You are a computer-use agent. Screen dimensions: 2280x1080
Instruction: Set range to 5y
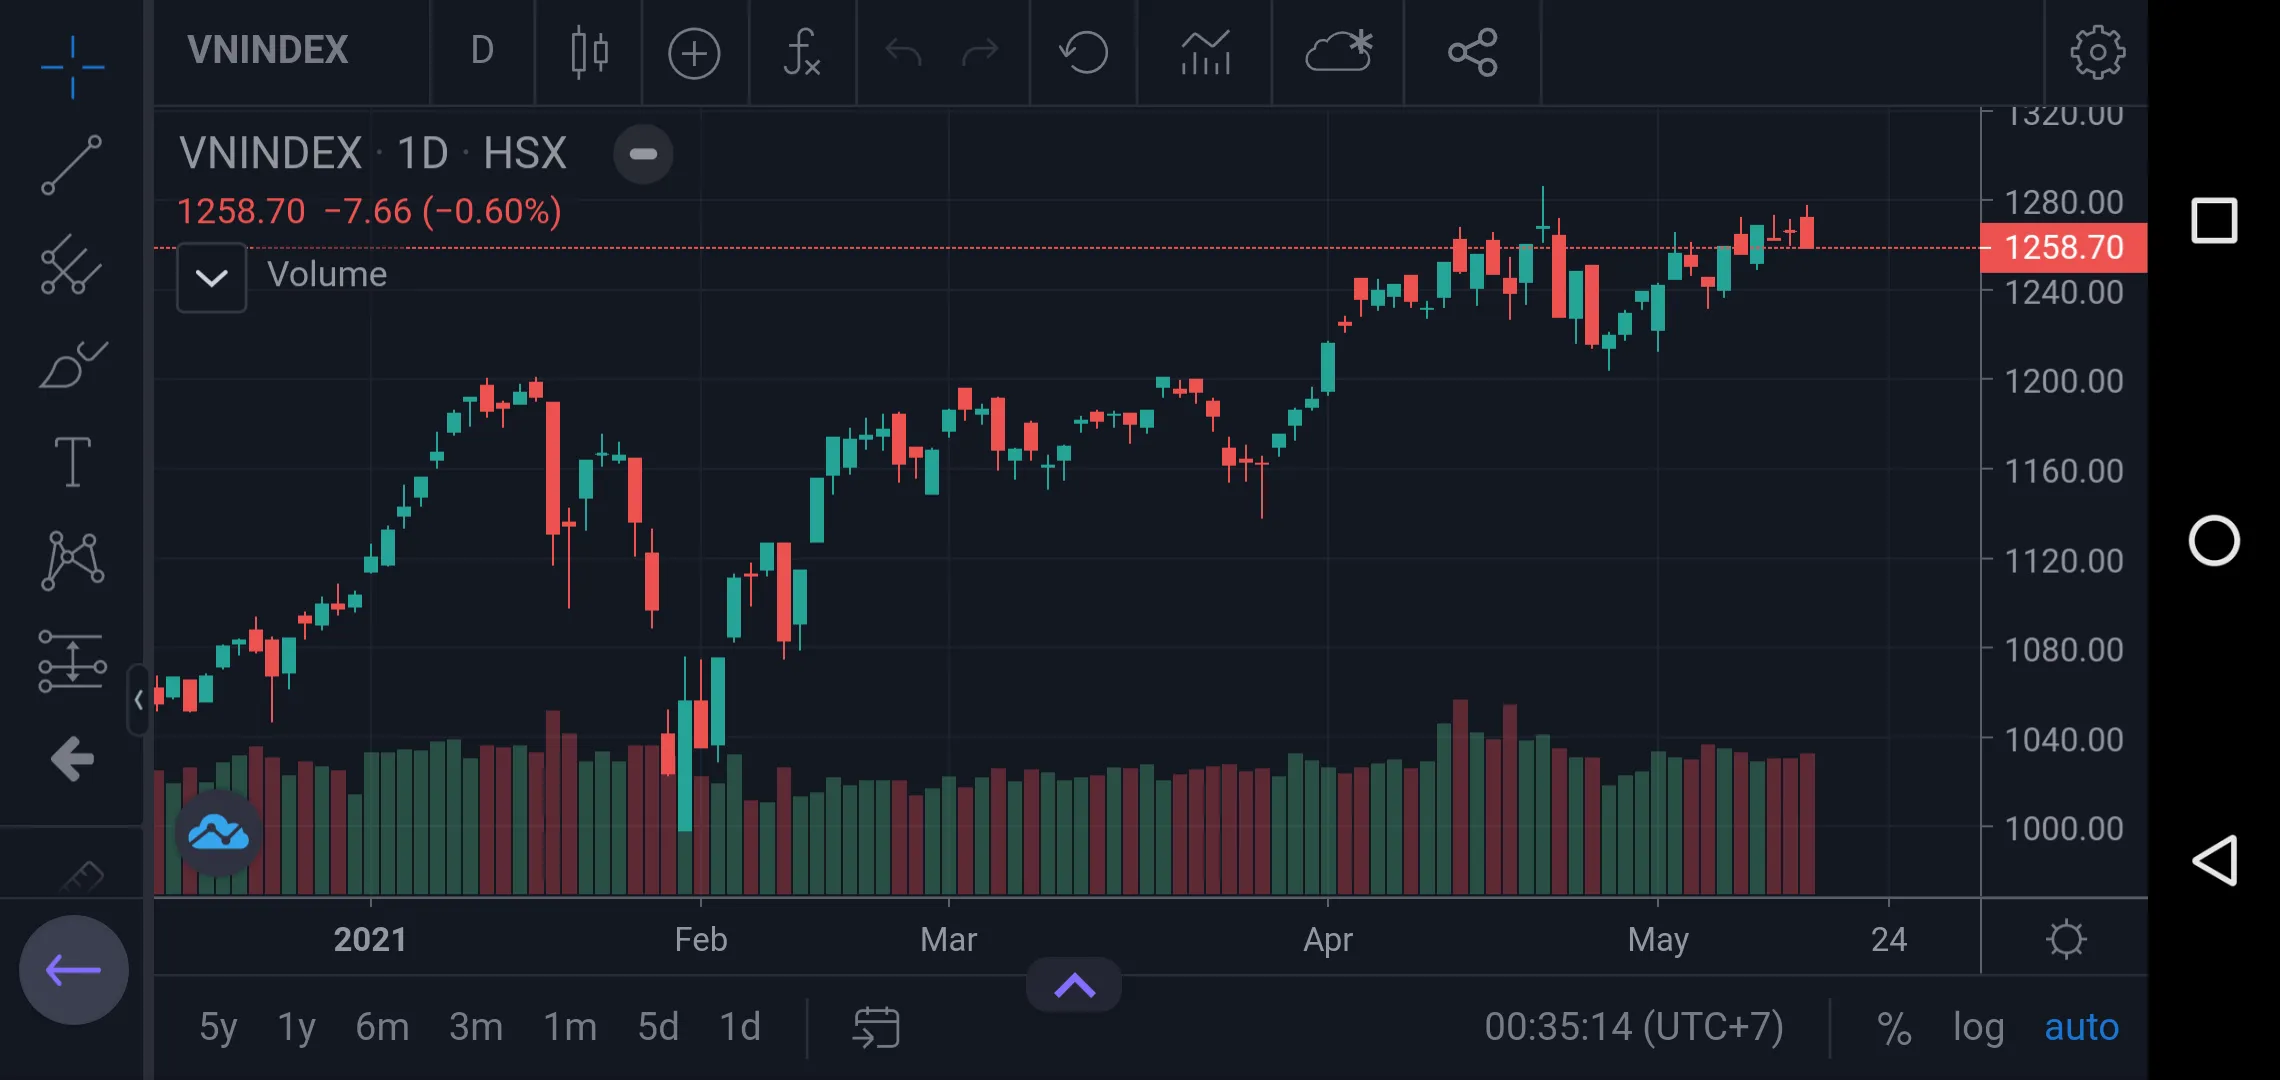tap(218, 1027)
